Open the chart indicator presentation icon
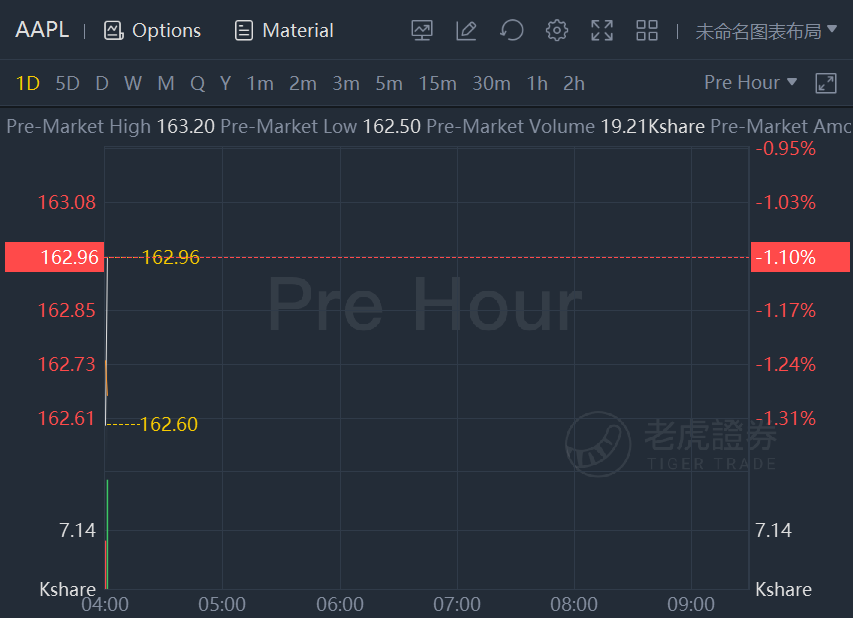 point(422,30)
